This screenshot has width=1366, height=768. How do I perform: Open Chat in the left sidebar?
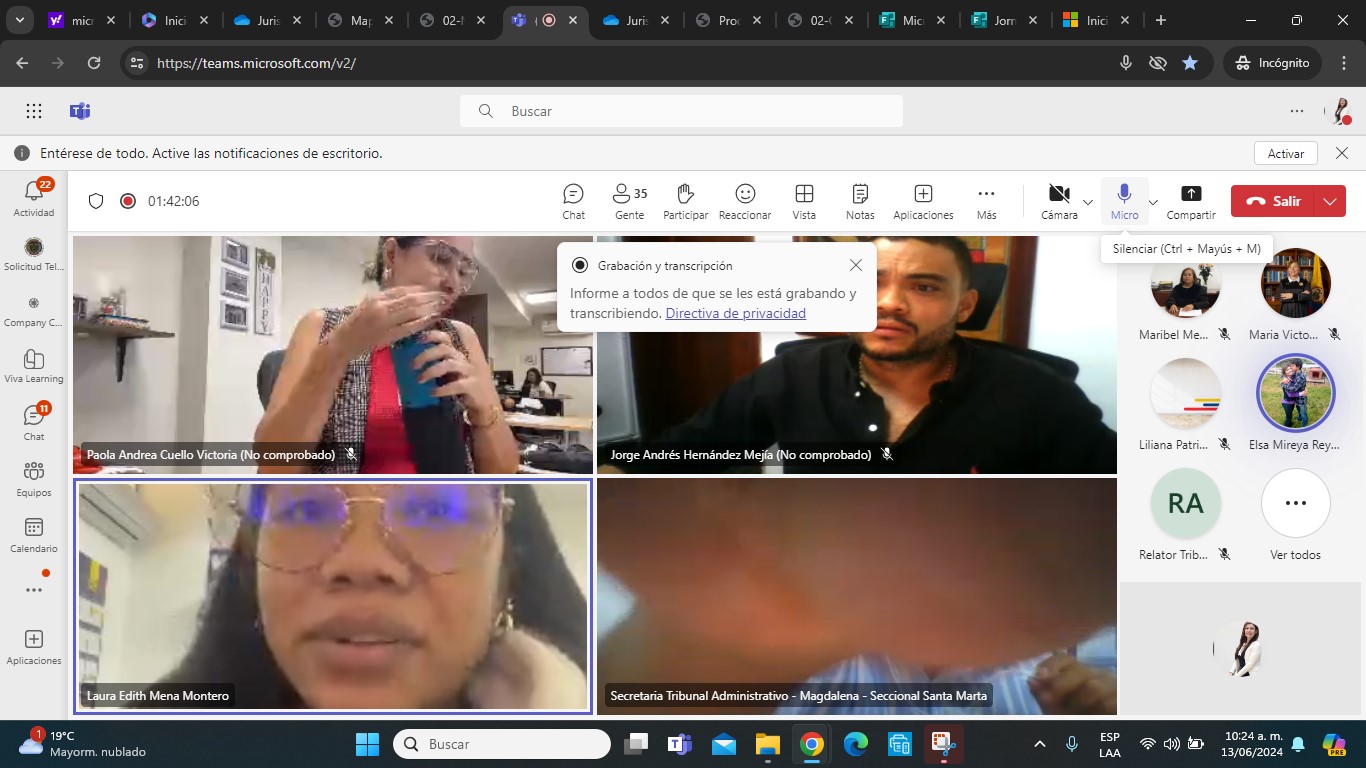coord(34,422)
